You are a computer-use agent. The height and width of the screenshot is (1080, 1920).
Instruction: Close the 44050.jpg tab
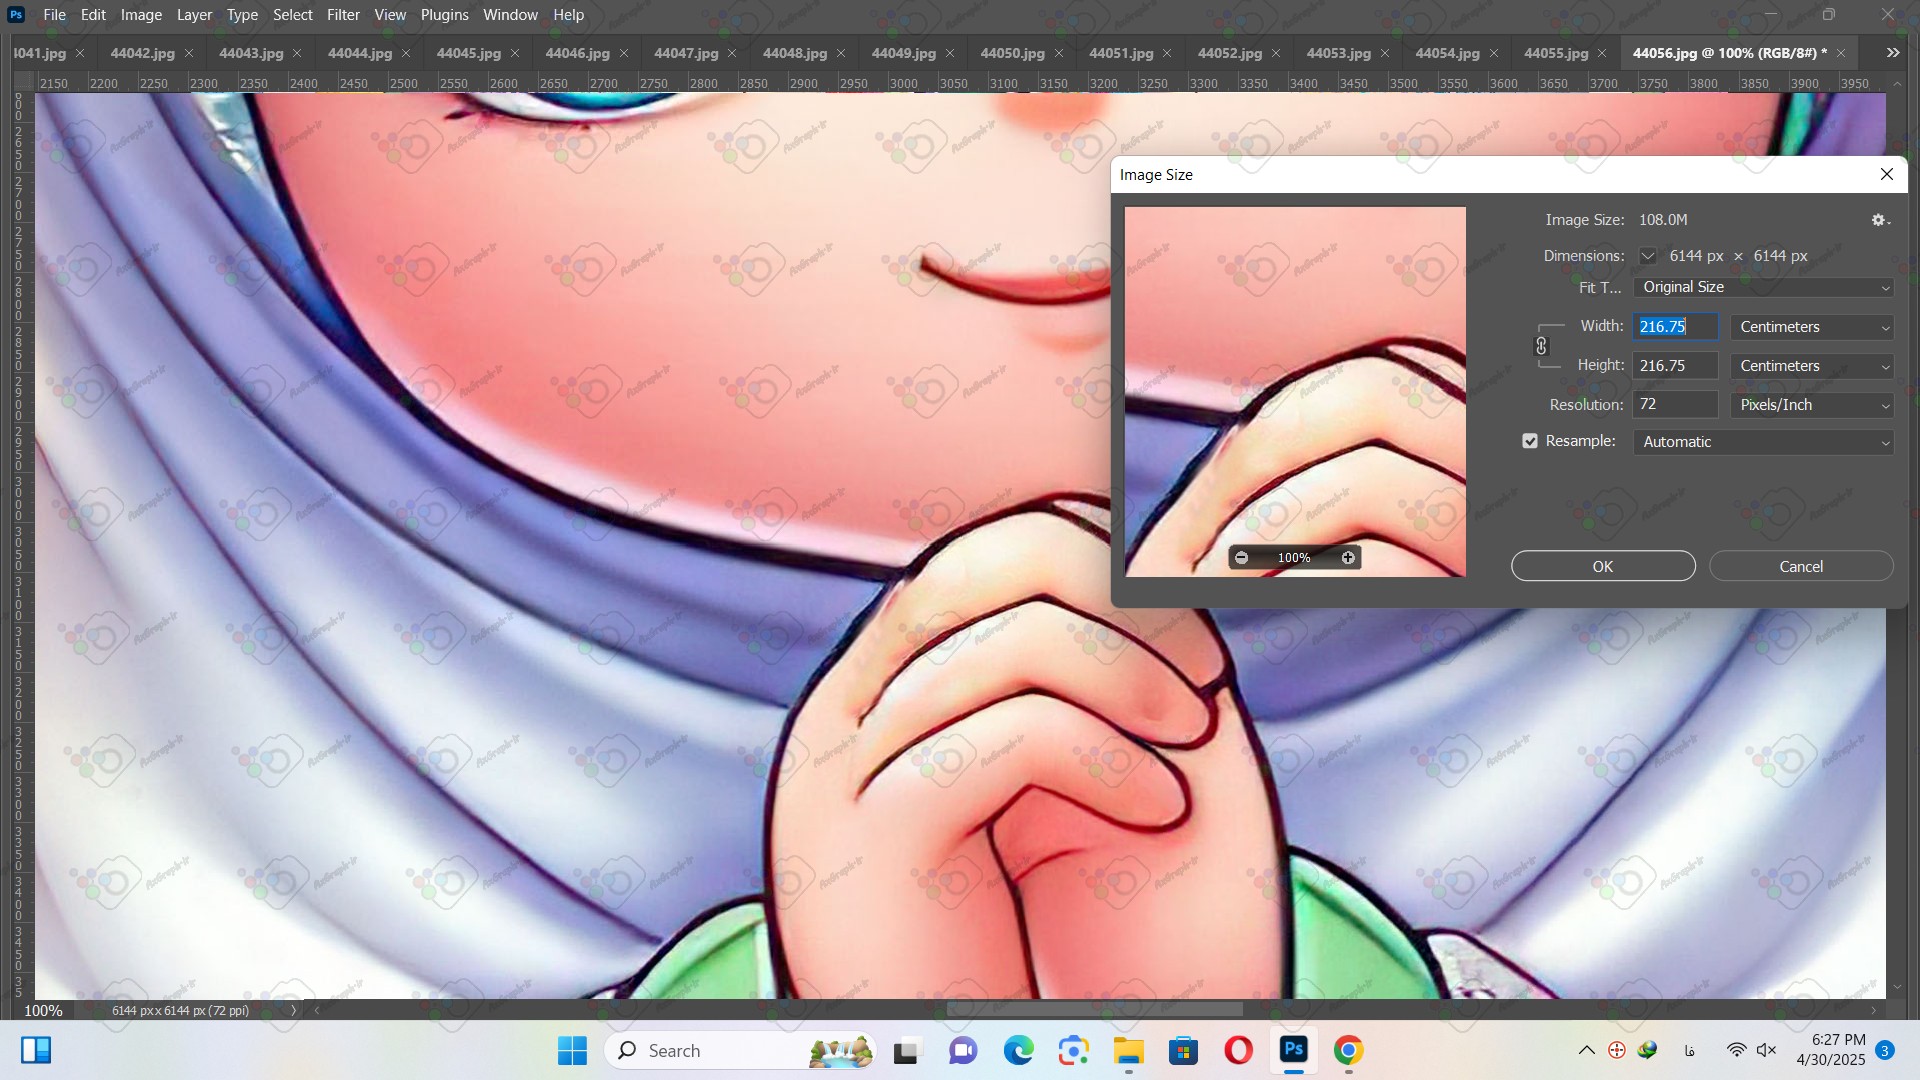pyautogui.click(x=1058, y=53)
